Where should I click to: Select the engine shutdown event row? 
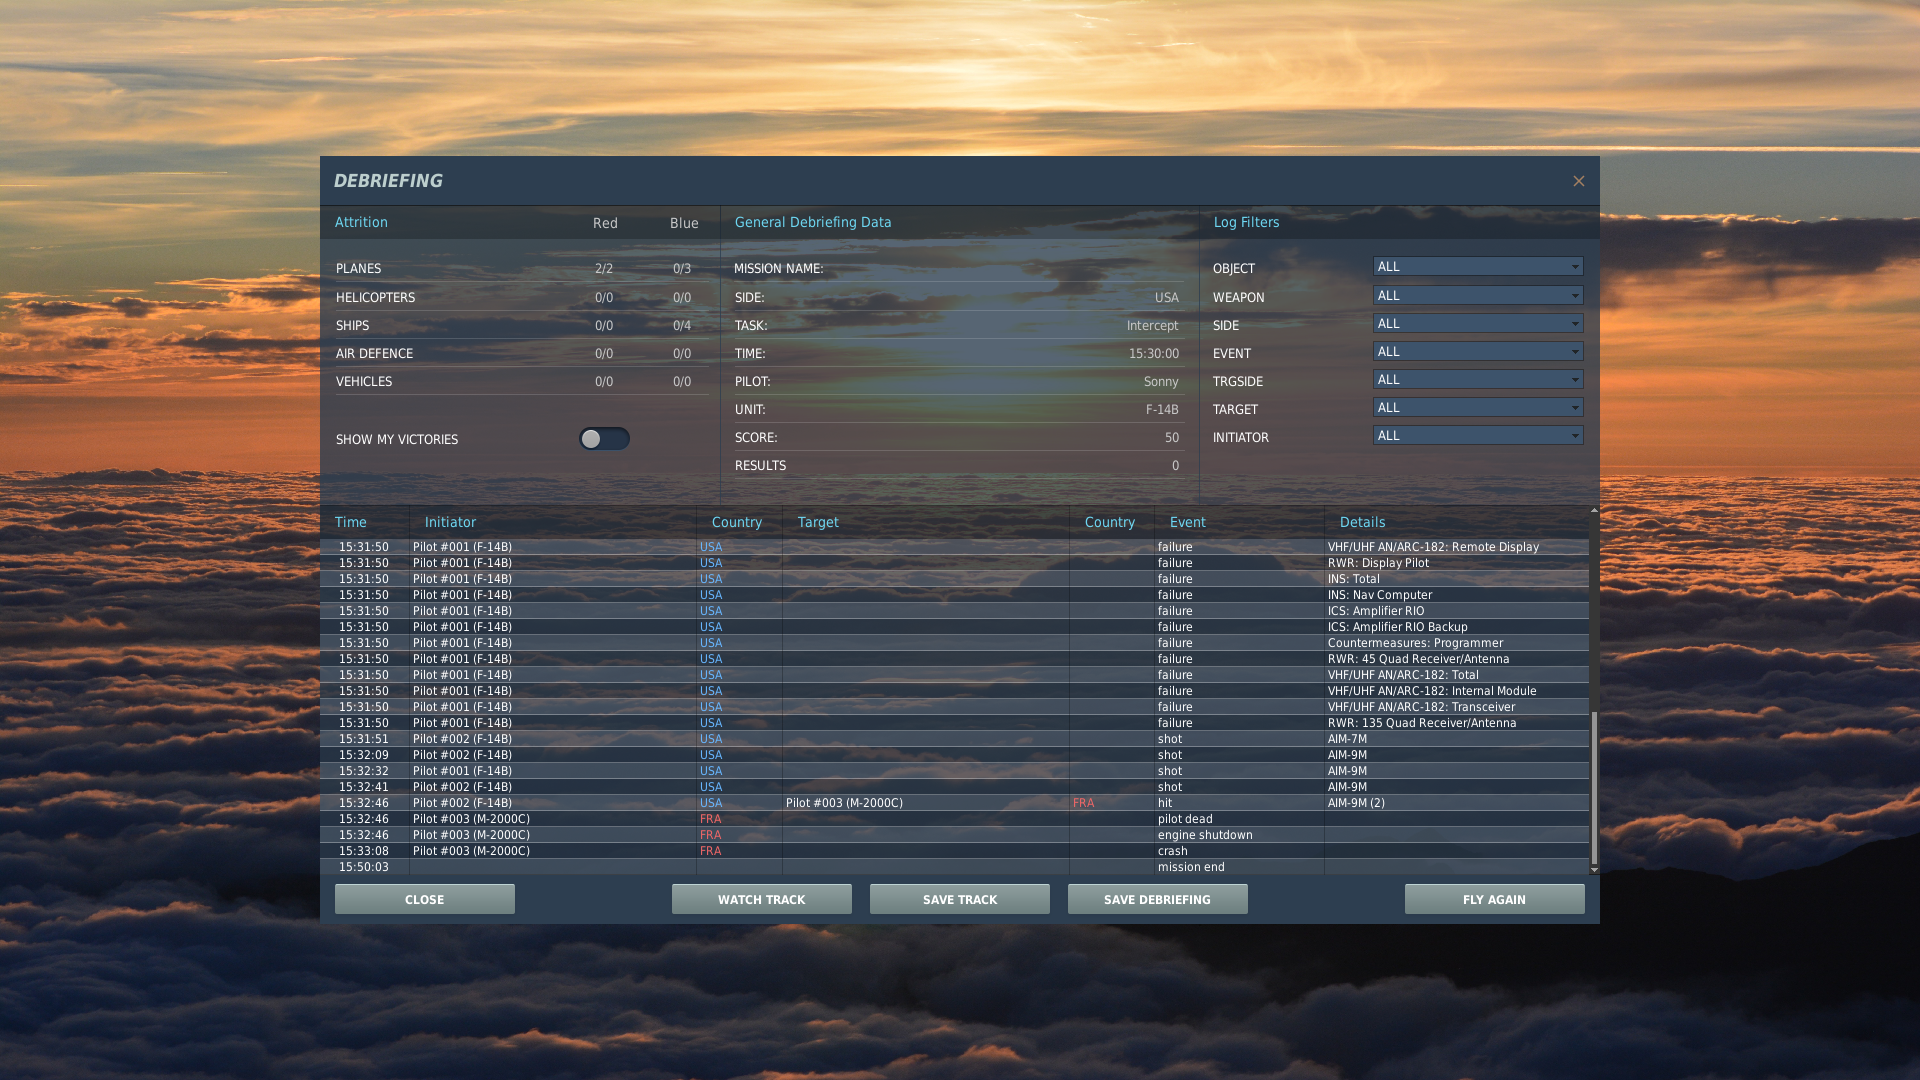pyautogui.click(x=954, y=835)
